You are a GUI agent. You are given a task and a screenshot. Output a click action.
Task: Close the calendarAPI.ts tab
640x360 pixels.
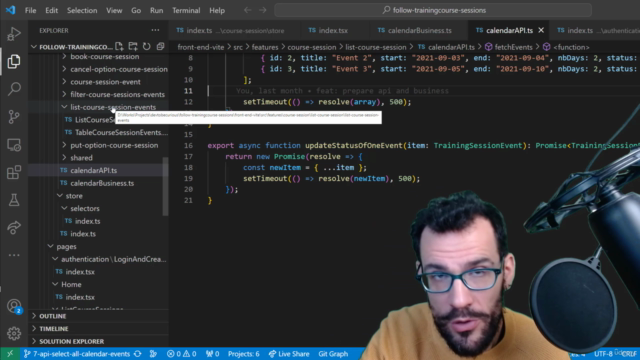tap(541, 30)
